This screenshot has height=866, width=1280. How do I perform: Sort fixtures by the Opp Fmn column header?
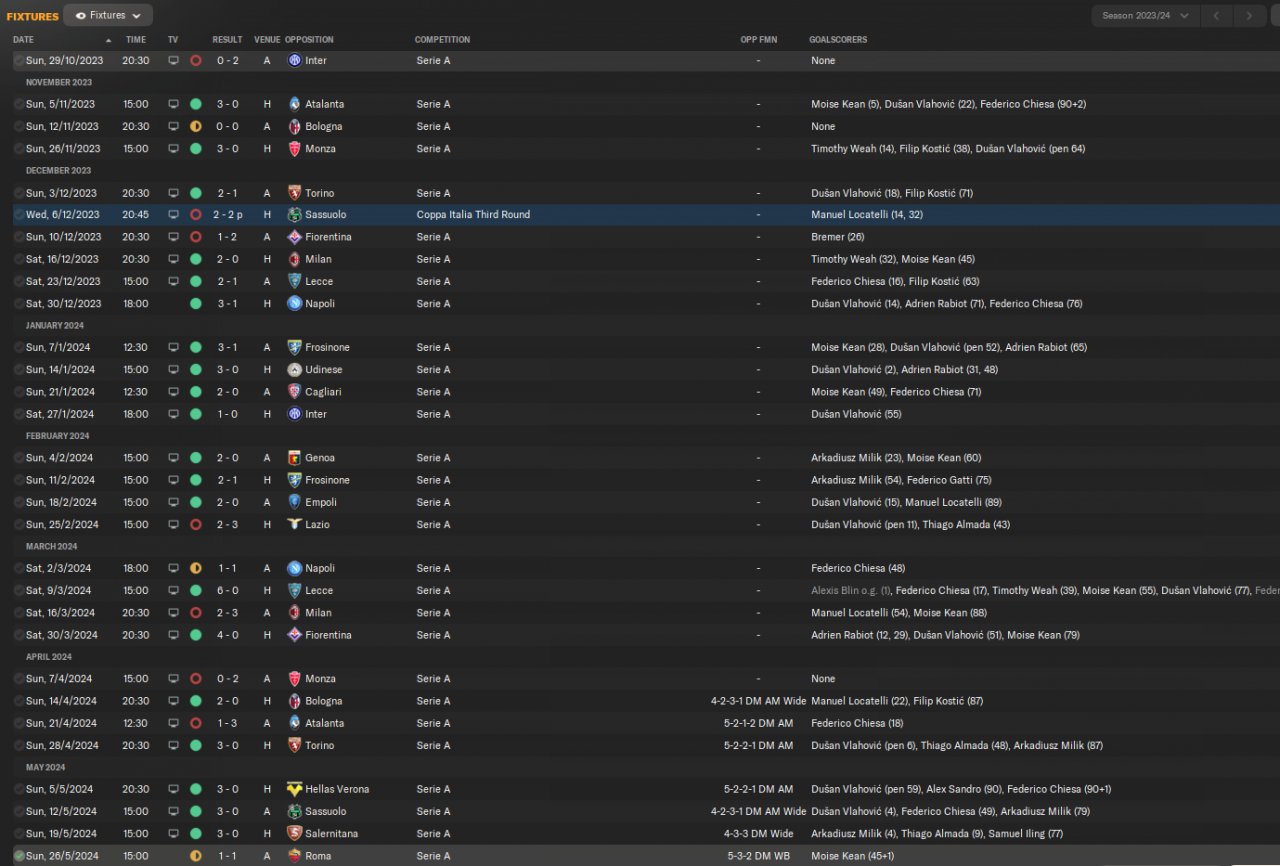pos(758,40)
